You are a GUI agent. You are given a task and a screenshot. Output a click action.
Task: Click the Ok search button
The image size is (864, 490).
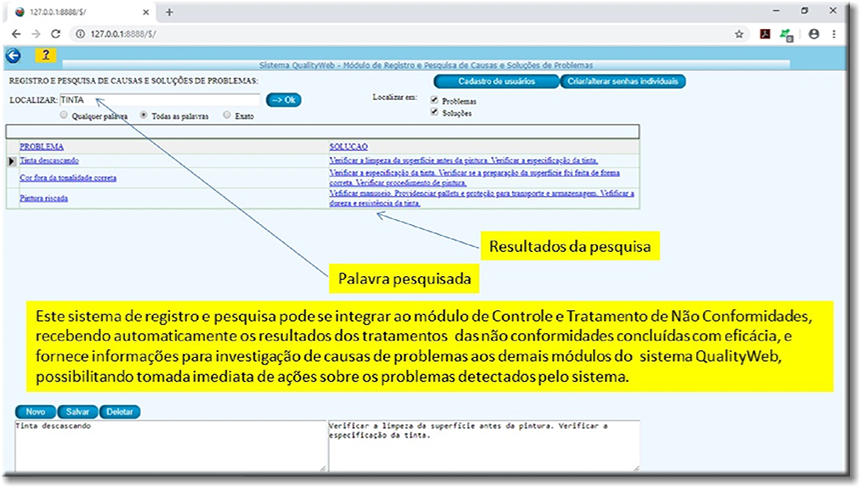[284, 100]
